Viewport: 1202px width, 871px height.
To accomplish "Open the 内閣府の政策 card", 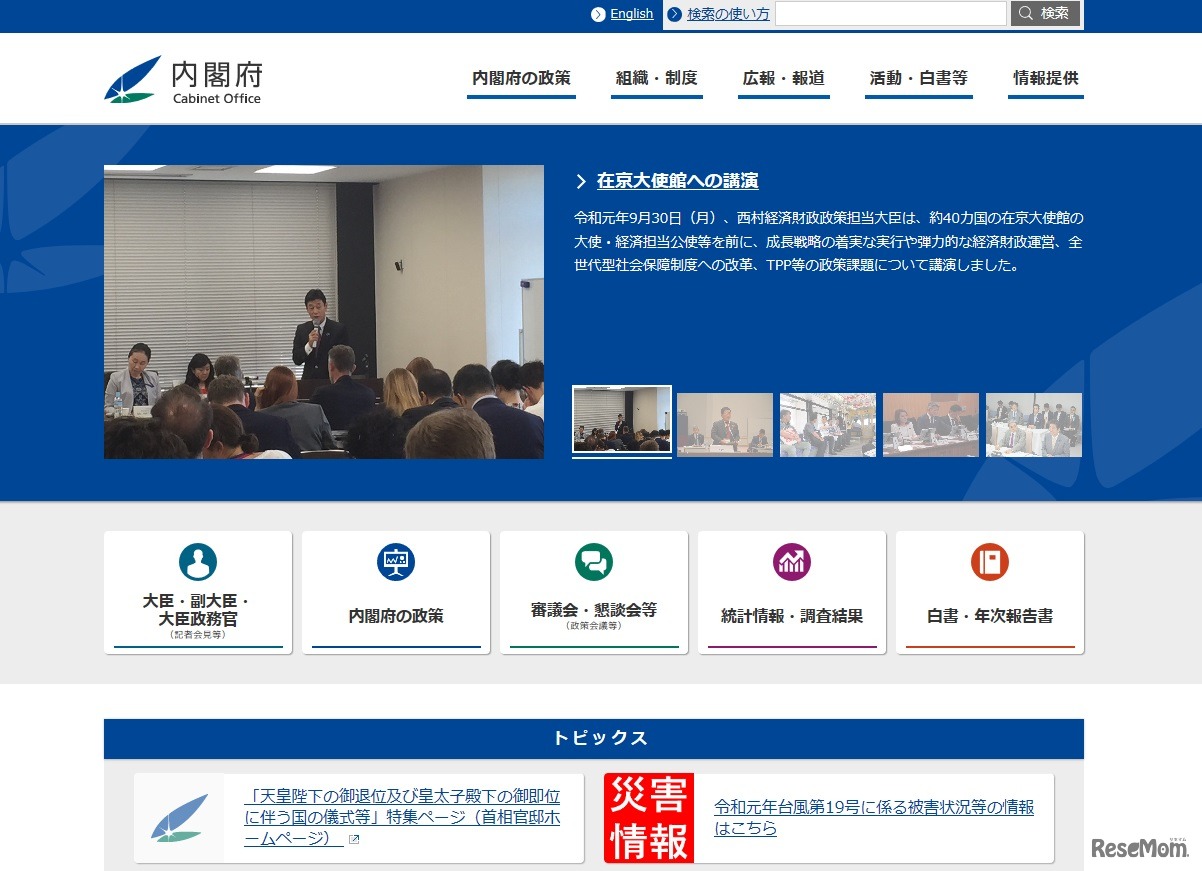I will (x=396, y=593).
